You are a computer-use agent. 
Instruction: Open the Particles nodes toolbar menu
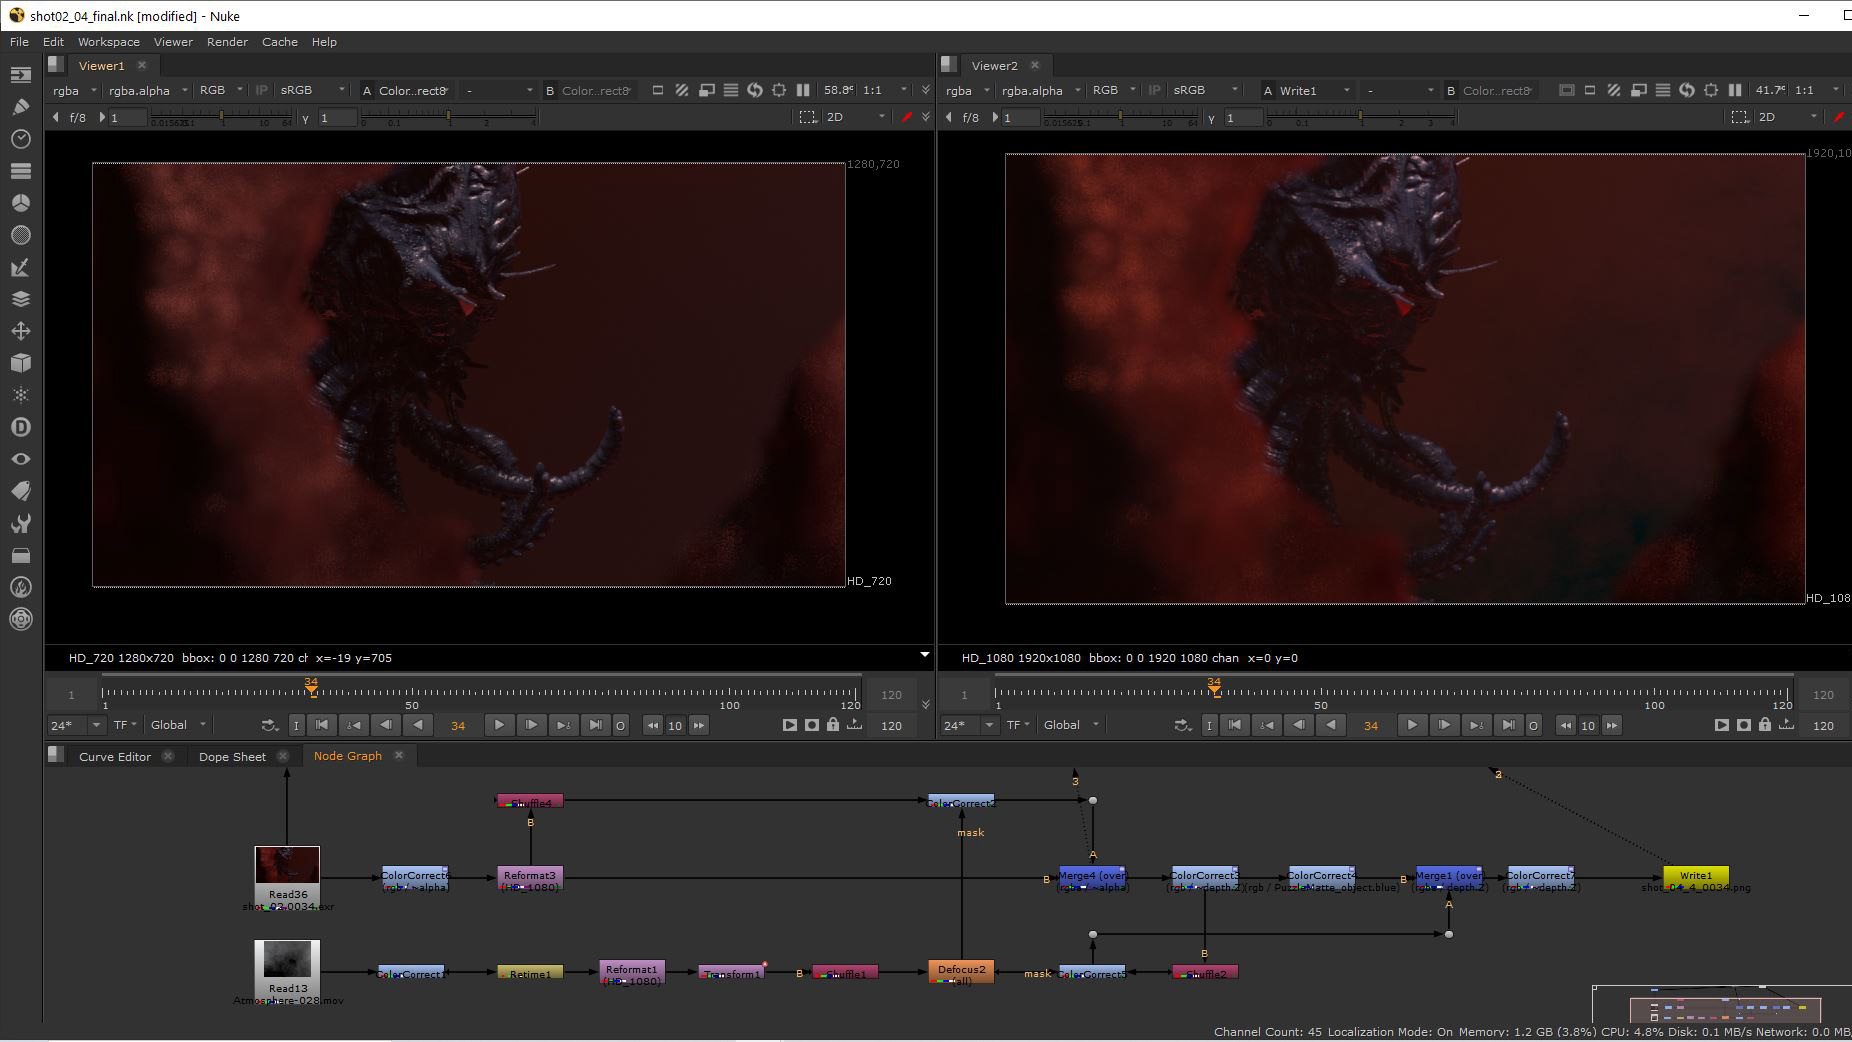click(20, 395)
